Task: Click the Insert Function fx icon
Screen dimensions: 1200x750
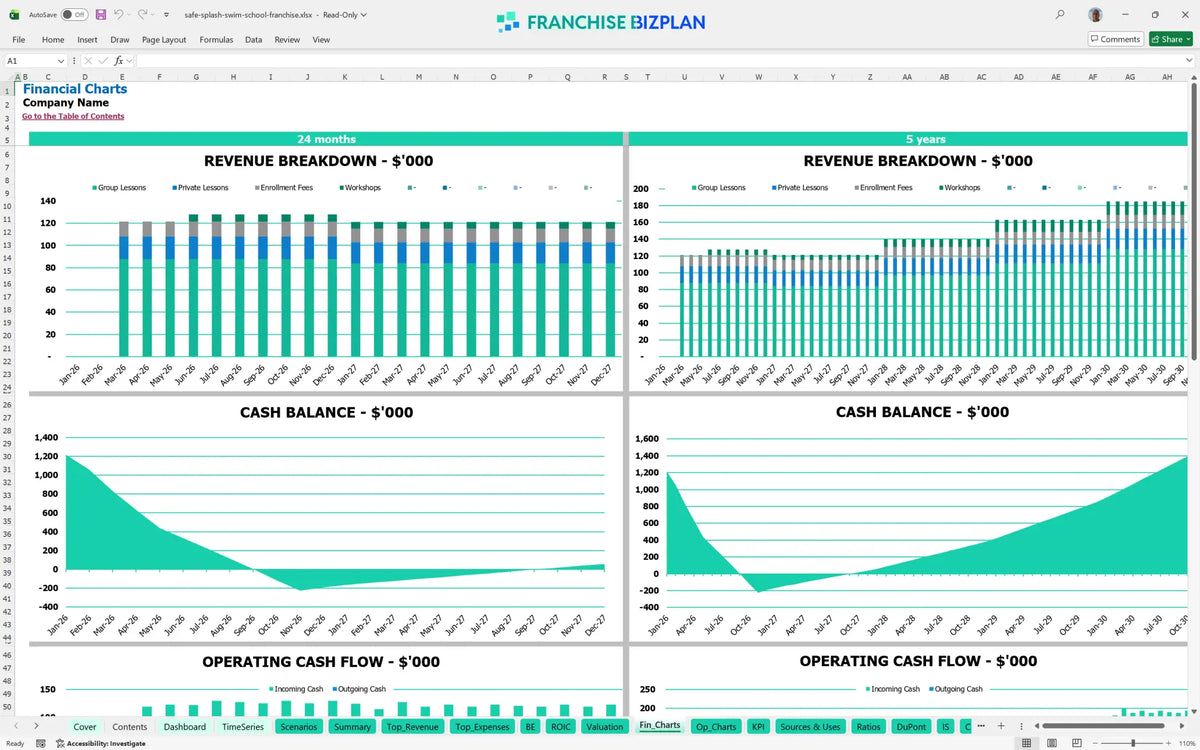Action: (x=118, y=61)
